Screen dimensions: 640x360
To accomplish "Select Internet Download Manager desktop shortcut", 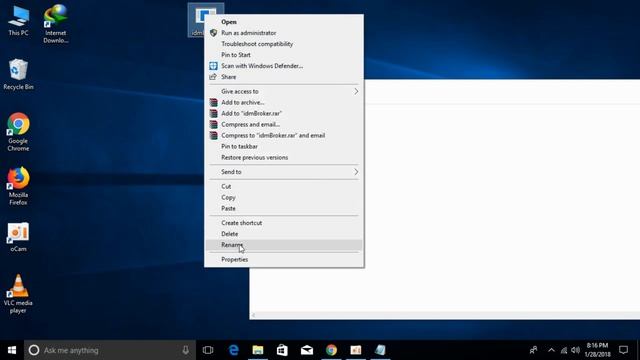I will tap(56, 24).
